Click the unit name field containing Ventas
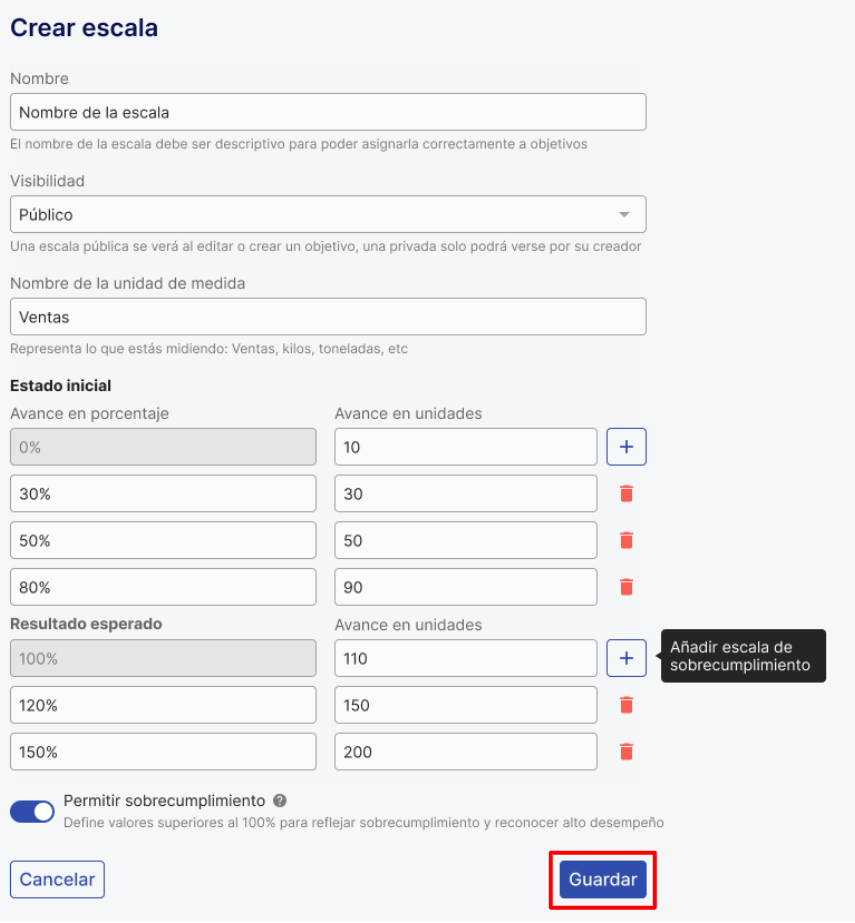Viewport: 855px width, 923px height. coord(327,317)
